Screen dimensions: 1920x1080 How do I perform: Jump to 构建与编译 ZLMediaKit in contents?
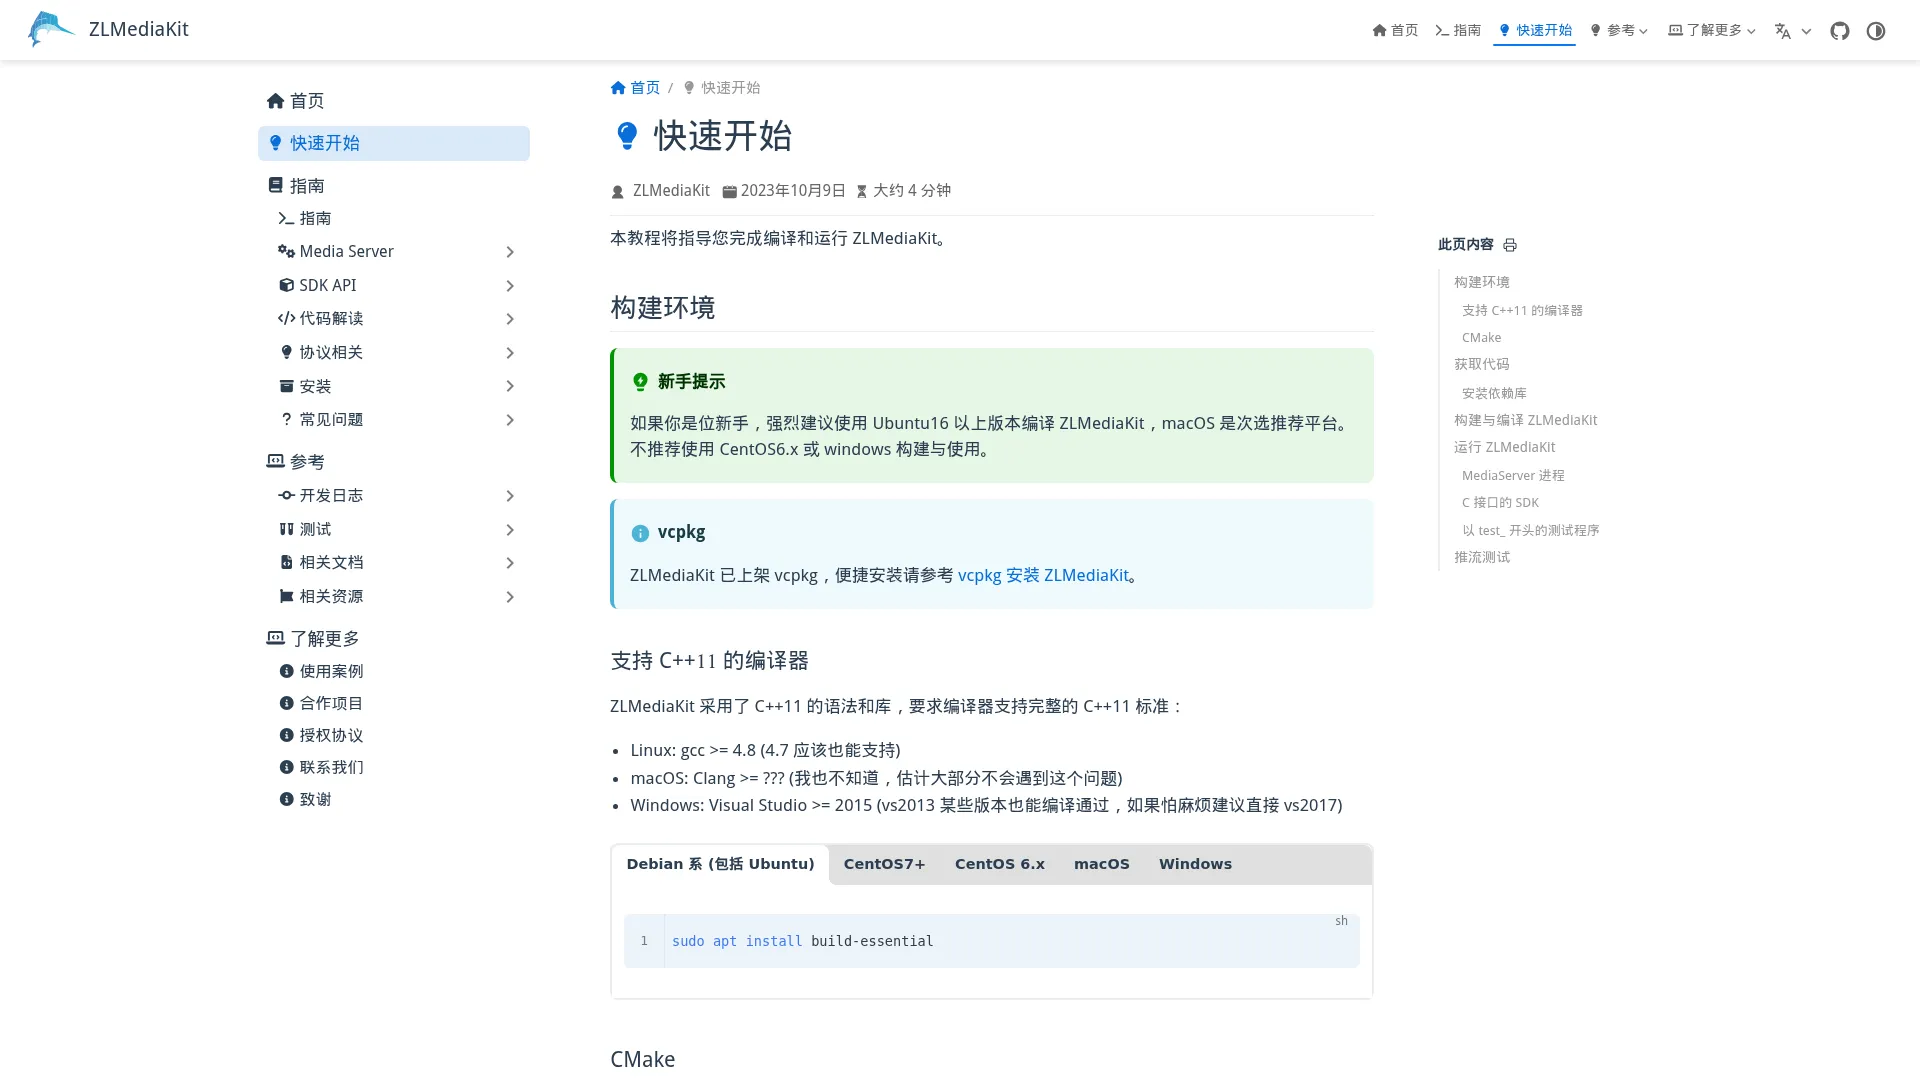1525,420
